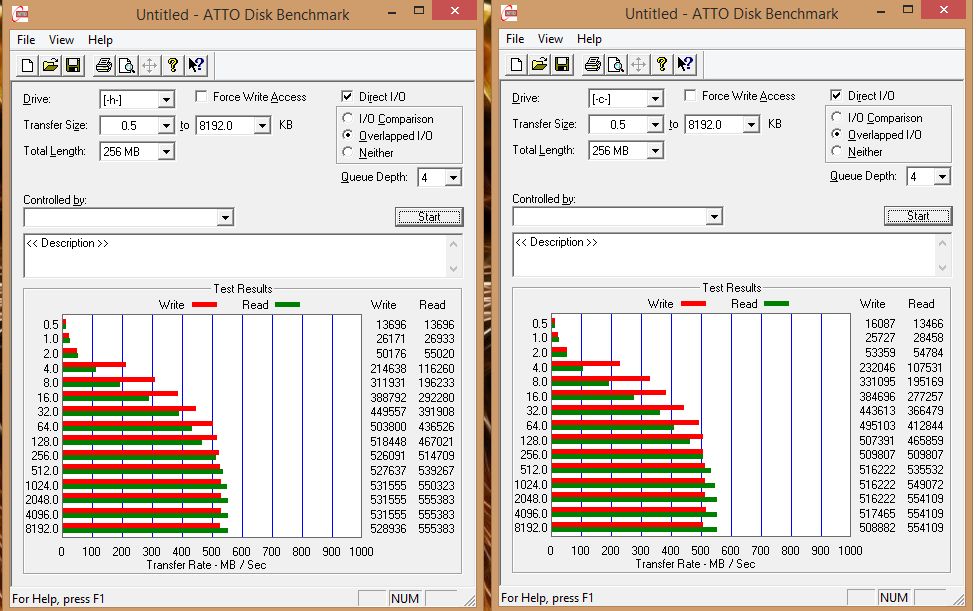This screenshot has width=976, height=611.
Task: Select I/O Comparison radio in left window
Action: 347,118
